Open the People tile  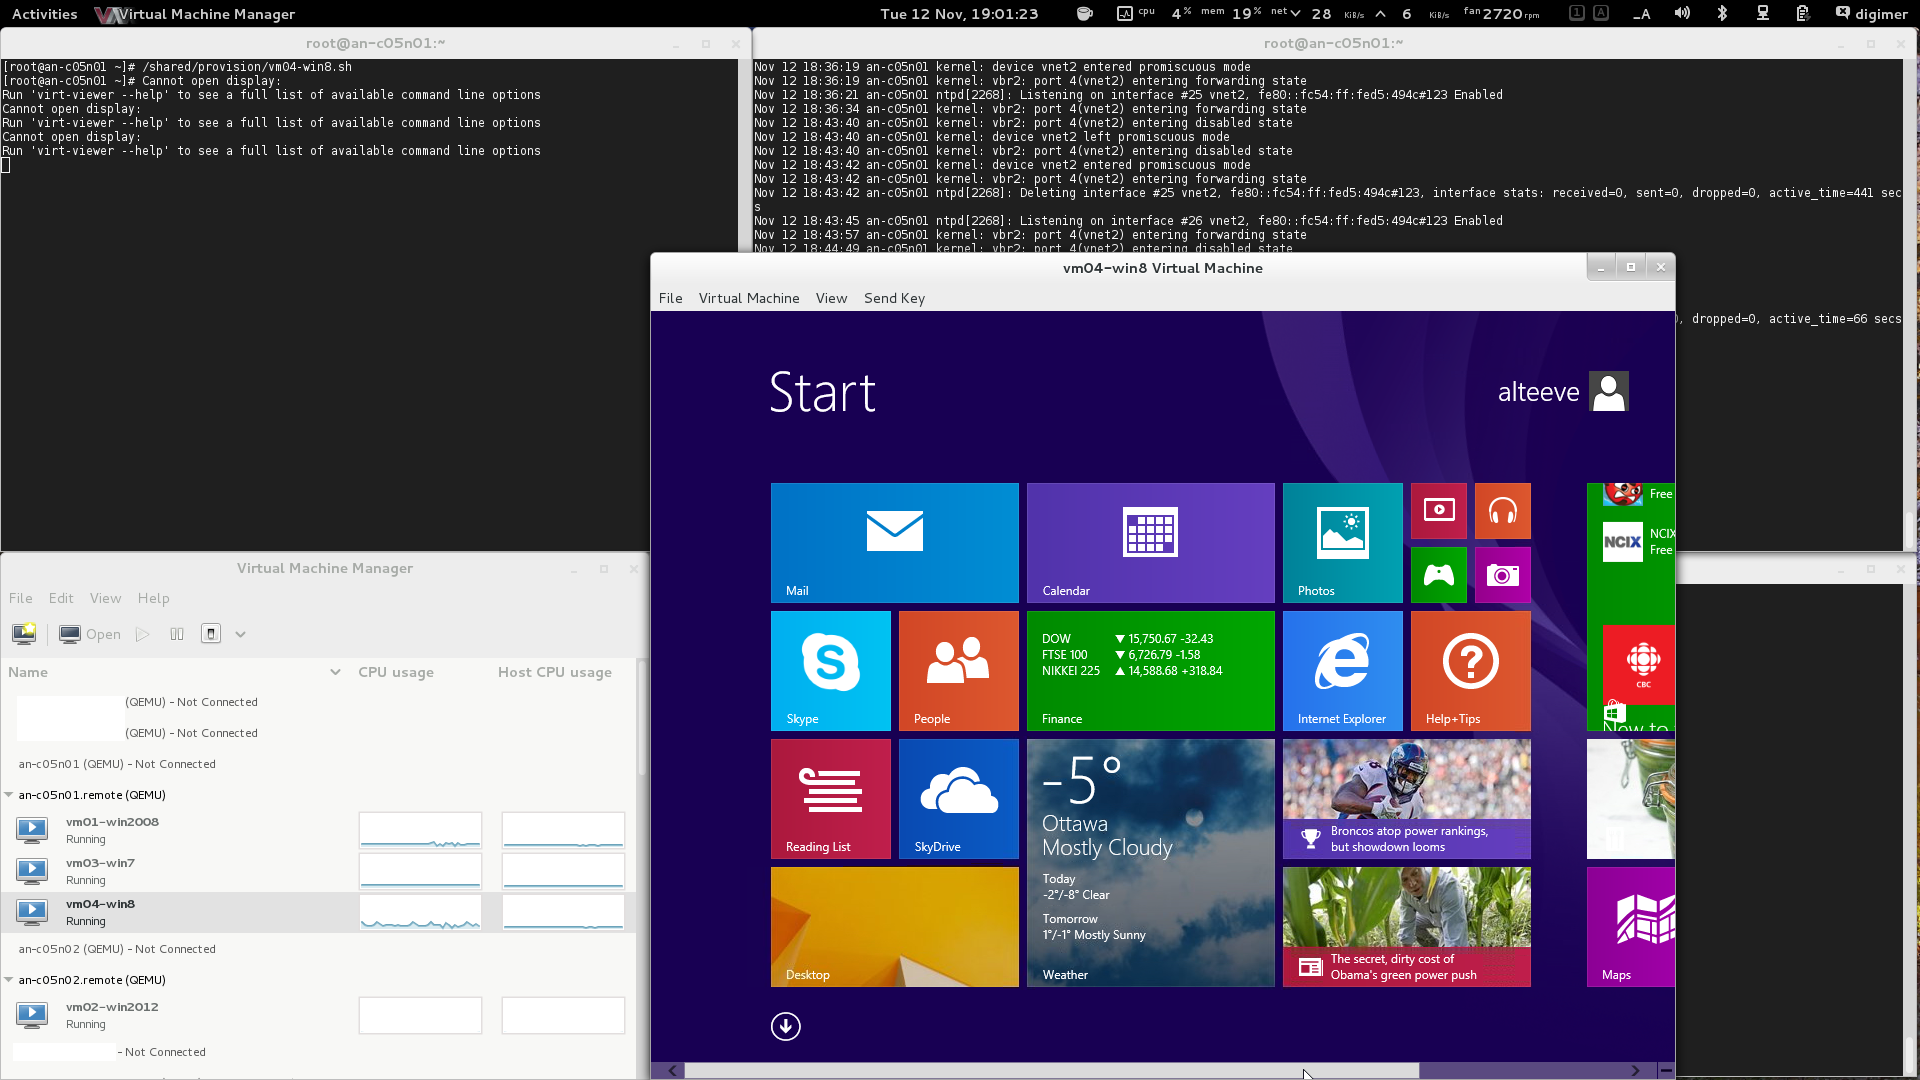click(958, 671)
